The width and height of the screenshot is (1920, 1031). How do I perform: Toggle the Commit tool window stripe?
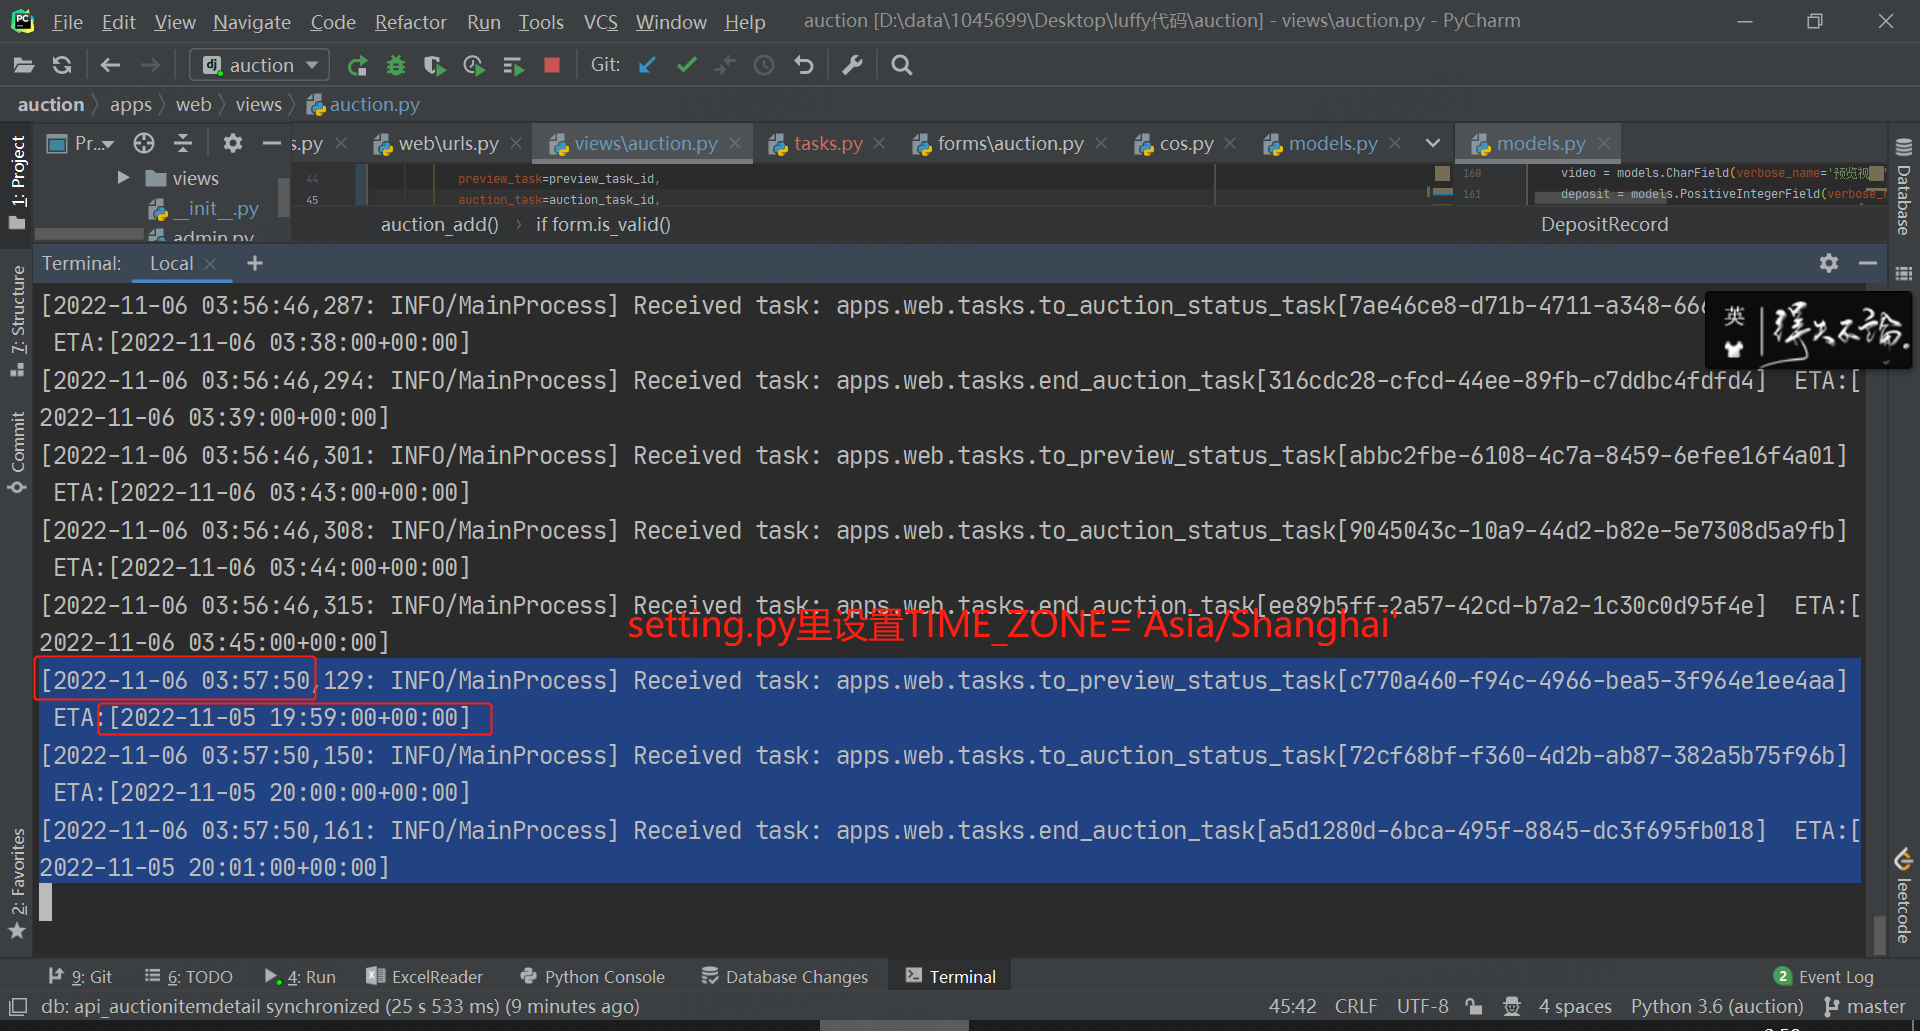[17, 452]
